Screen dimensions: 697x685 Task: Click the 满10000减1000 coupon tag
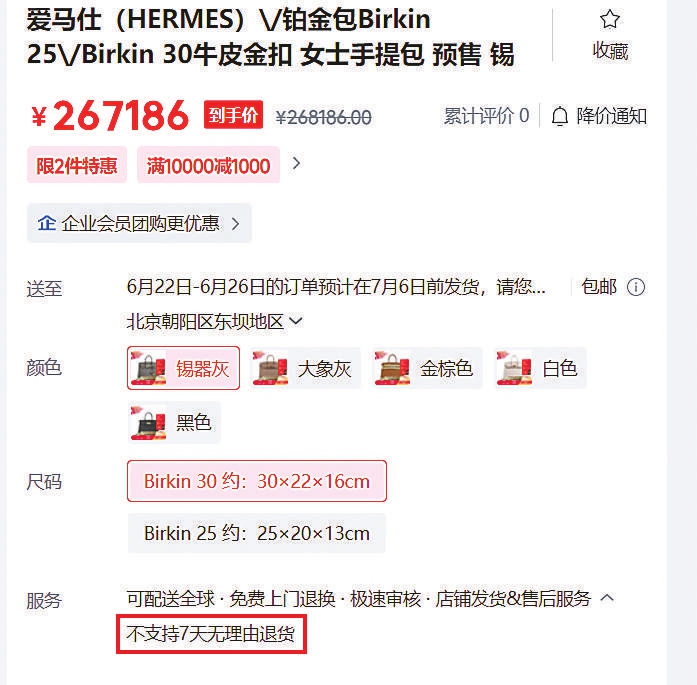[x=208, y=165]
